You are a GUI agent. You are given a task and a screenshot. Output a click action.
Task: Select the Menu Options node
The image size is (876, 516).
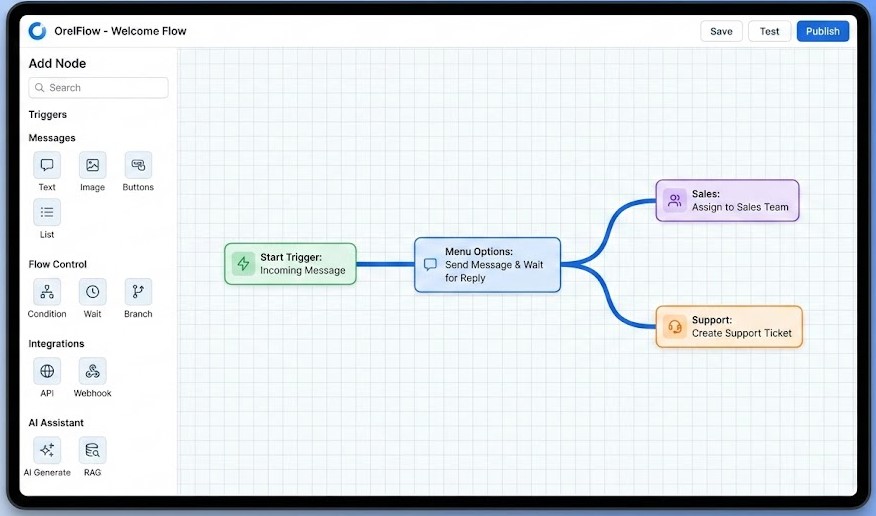pyautogui.click(x=487, y=265)
